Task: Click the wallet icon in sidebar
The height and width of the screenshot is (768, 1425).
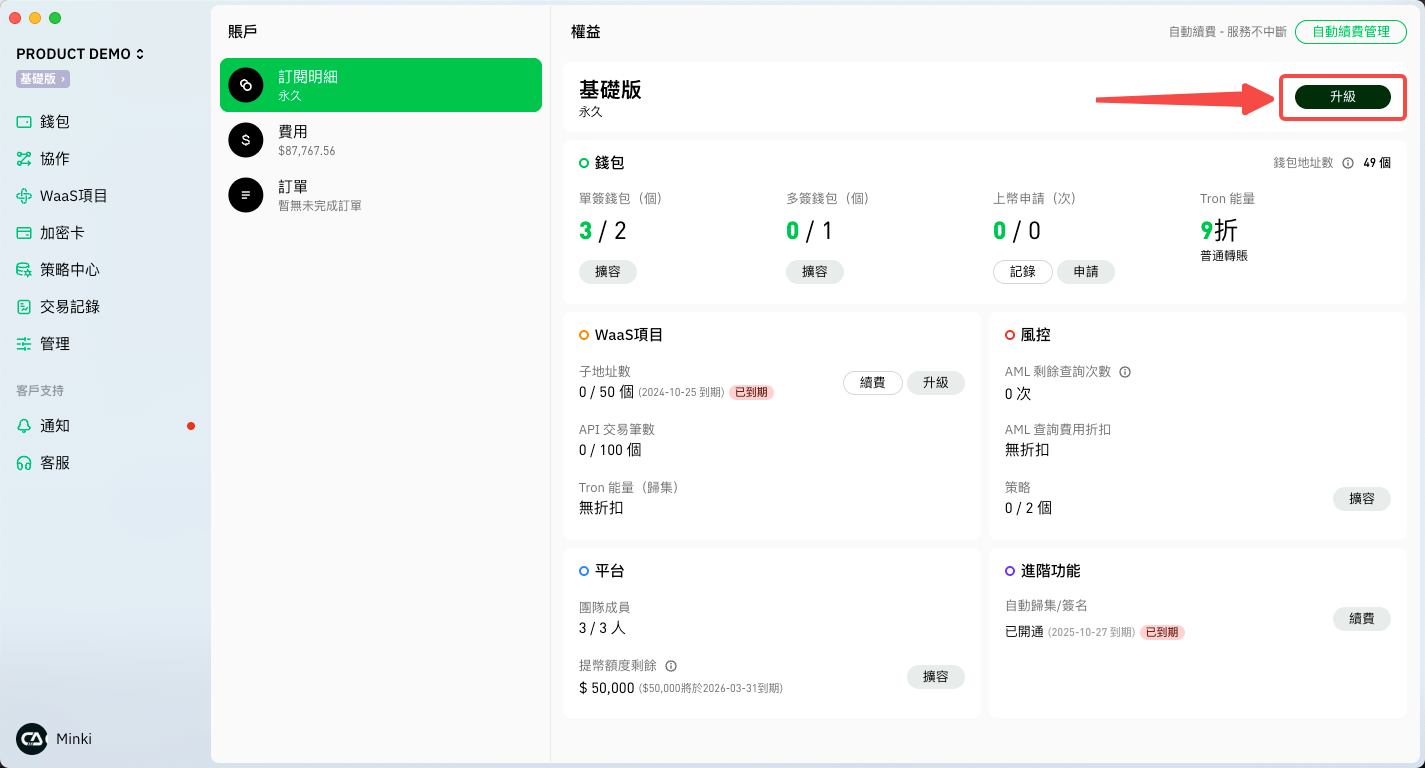Action: pos(24,122)
